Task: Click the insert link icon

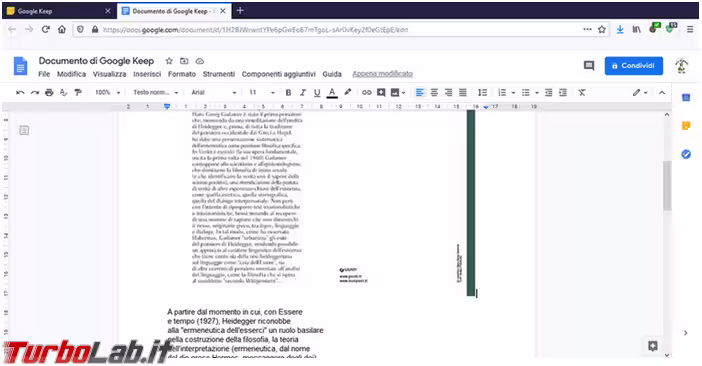Action: pyautogui.click(x=367, y=93)
